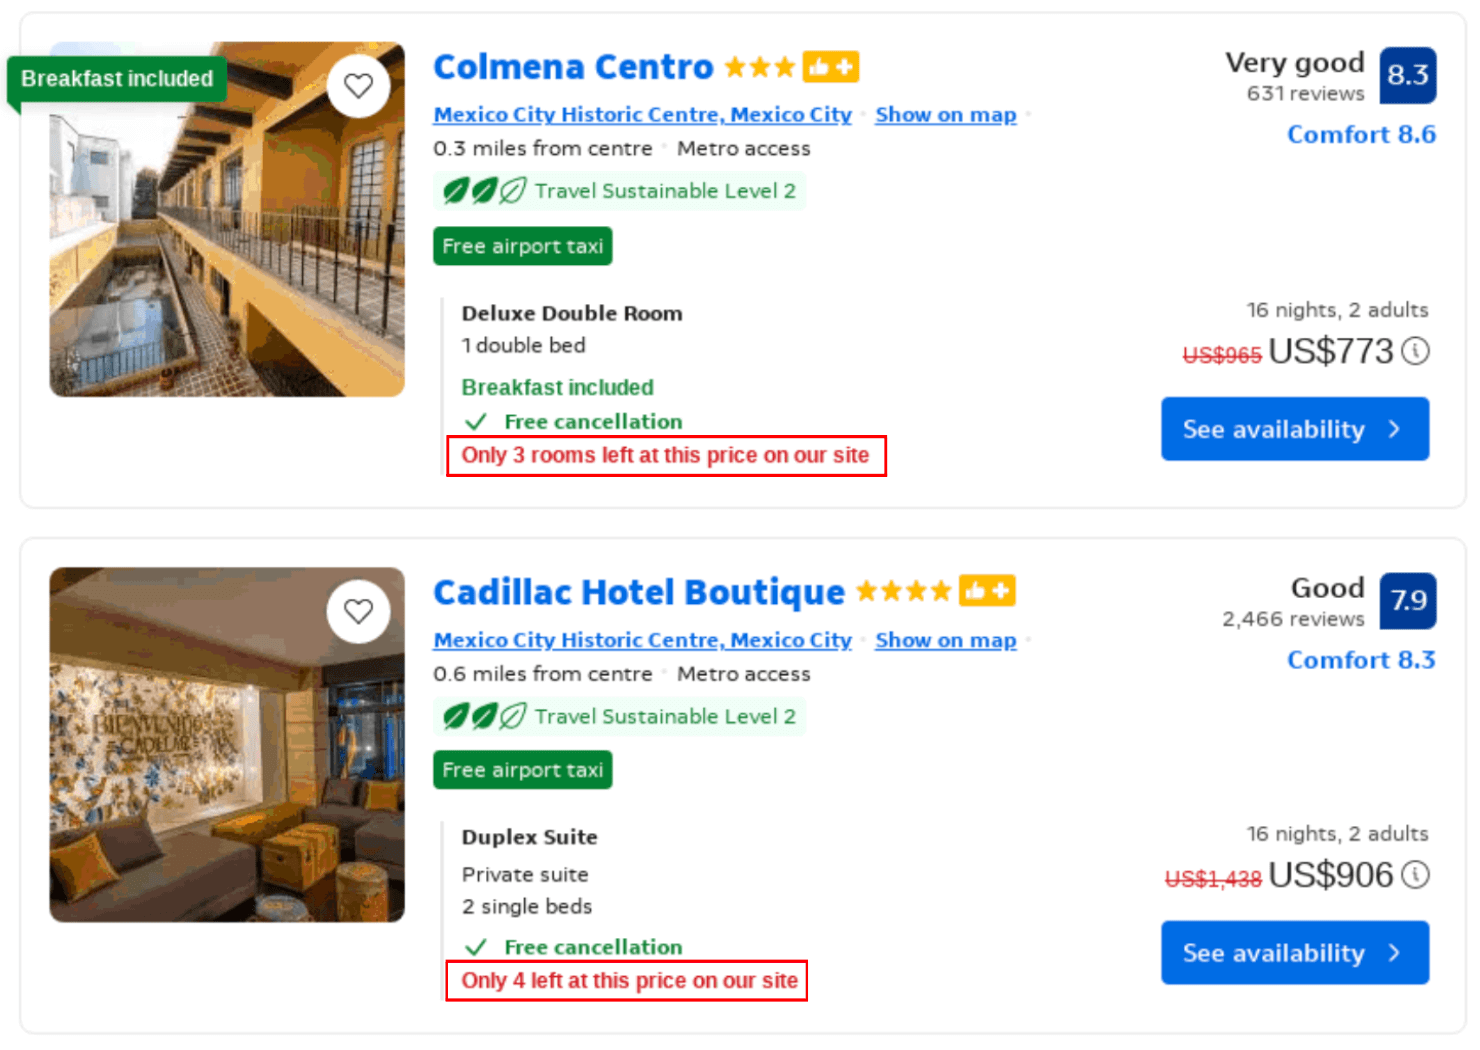Screen dimensions: 1480x1050
Task: Click the Comfort 8.6 score label
Action: (1361, 133)
